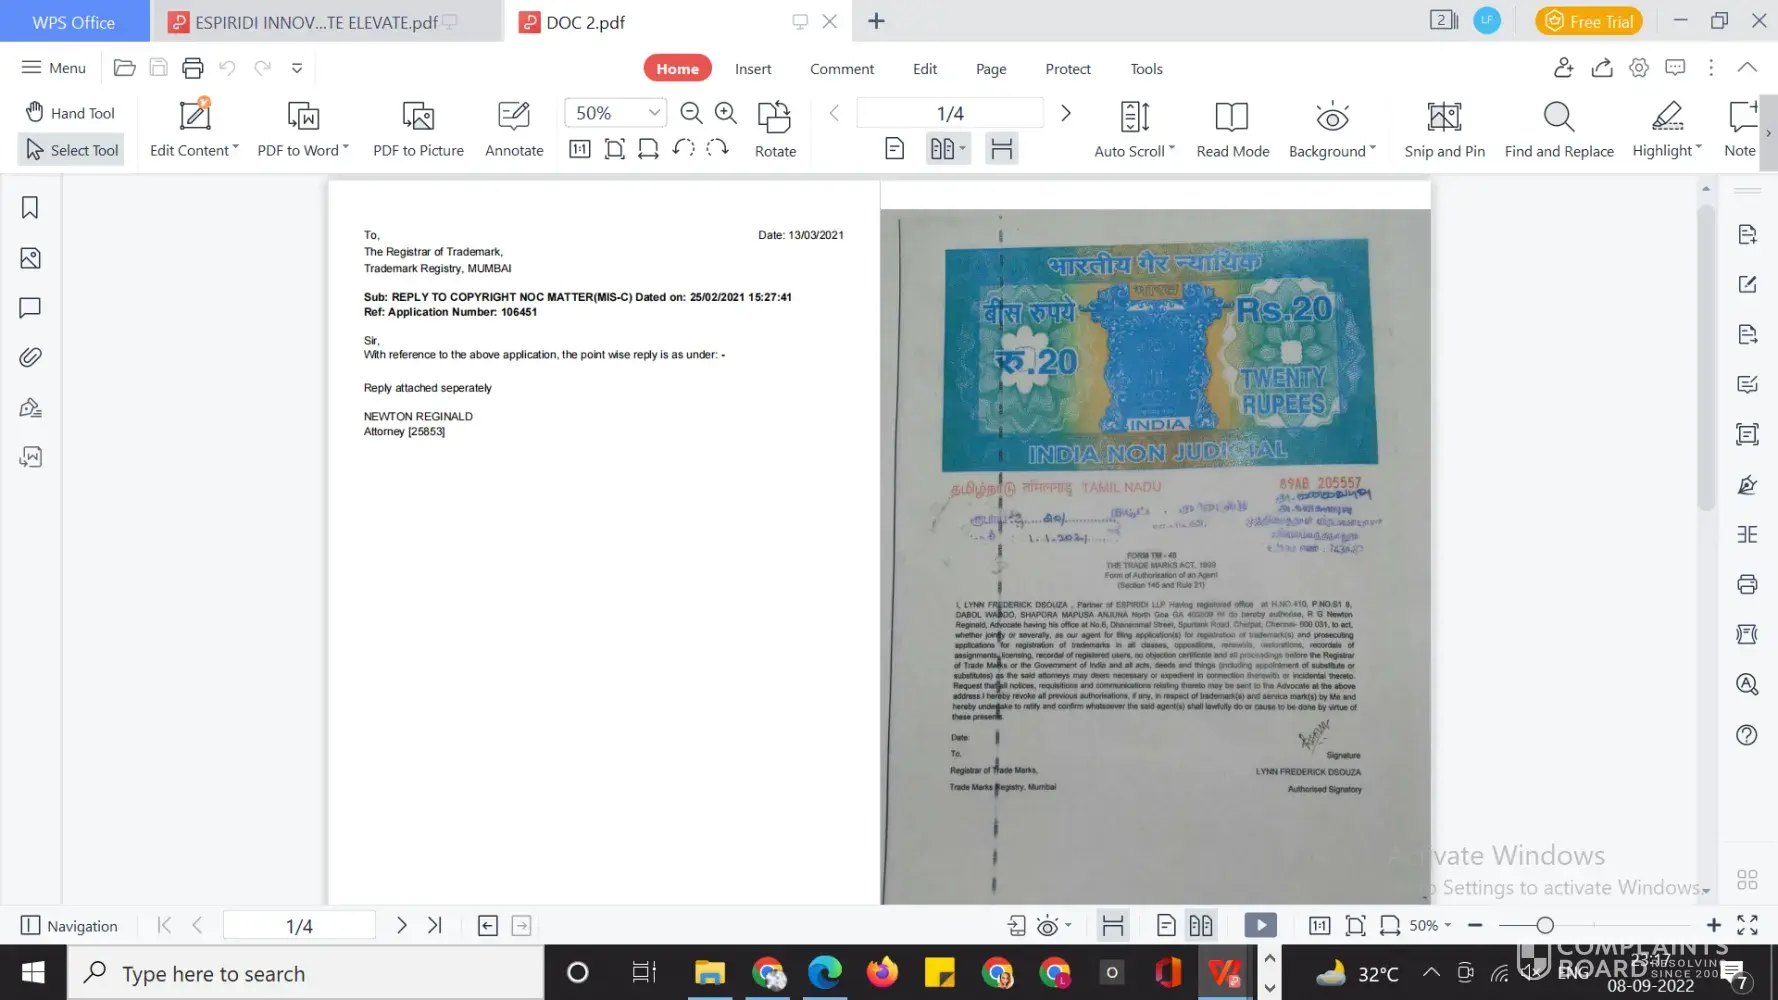Open the quick access toolbar customize dropdown
The height and width of the screenshot is (1000, 1778).
coord(297,68)
